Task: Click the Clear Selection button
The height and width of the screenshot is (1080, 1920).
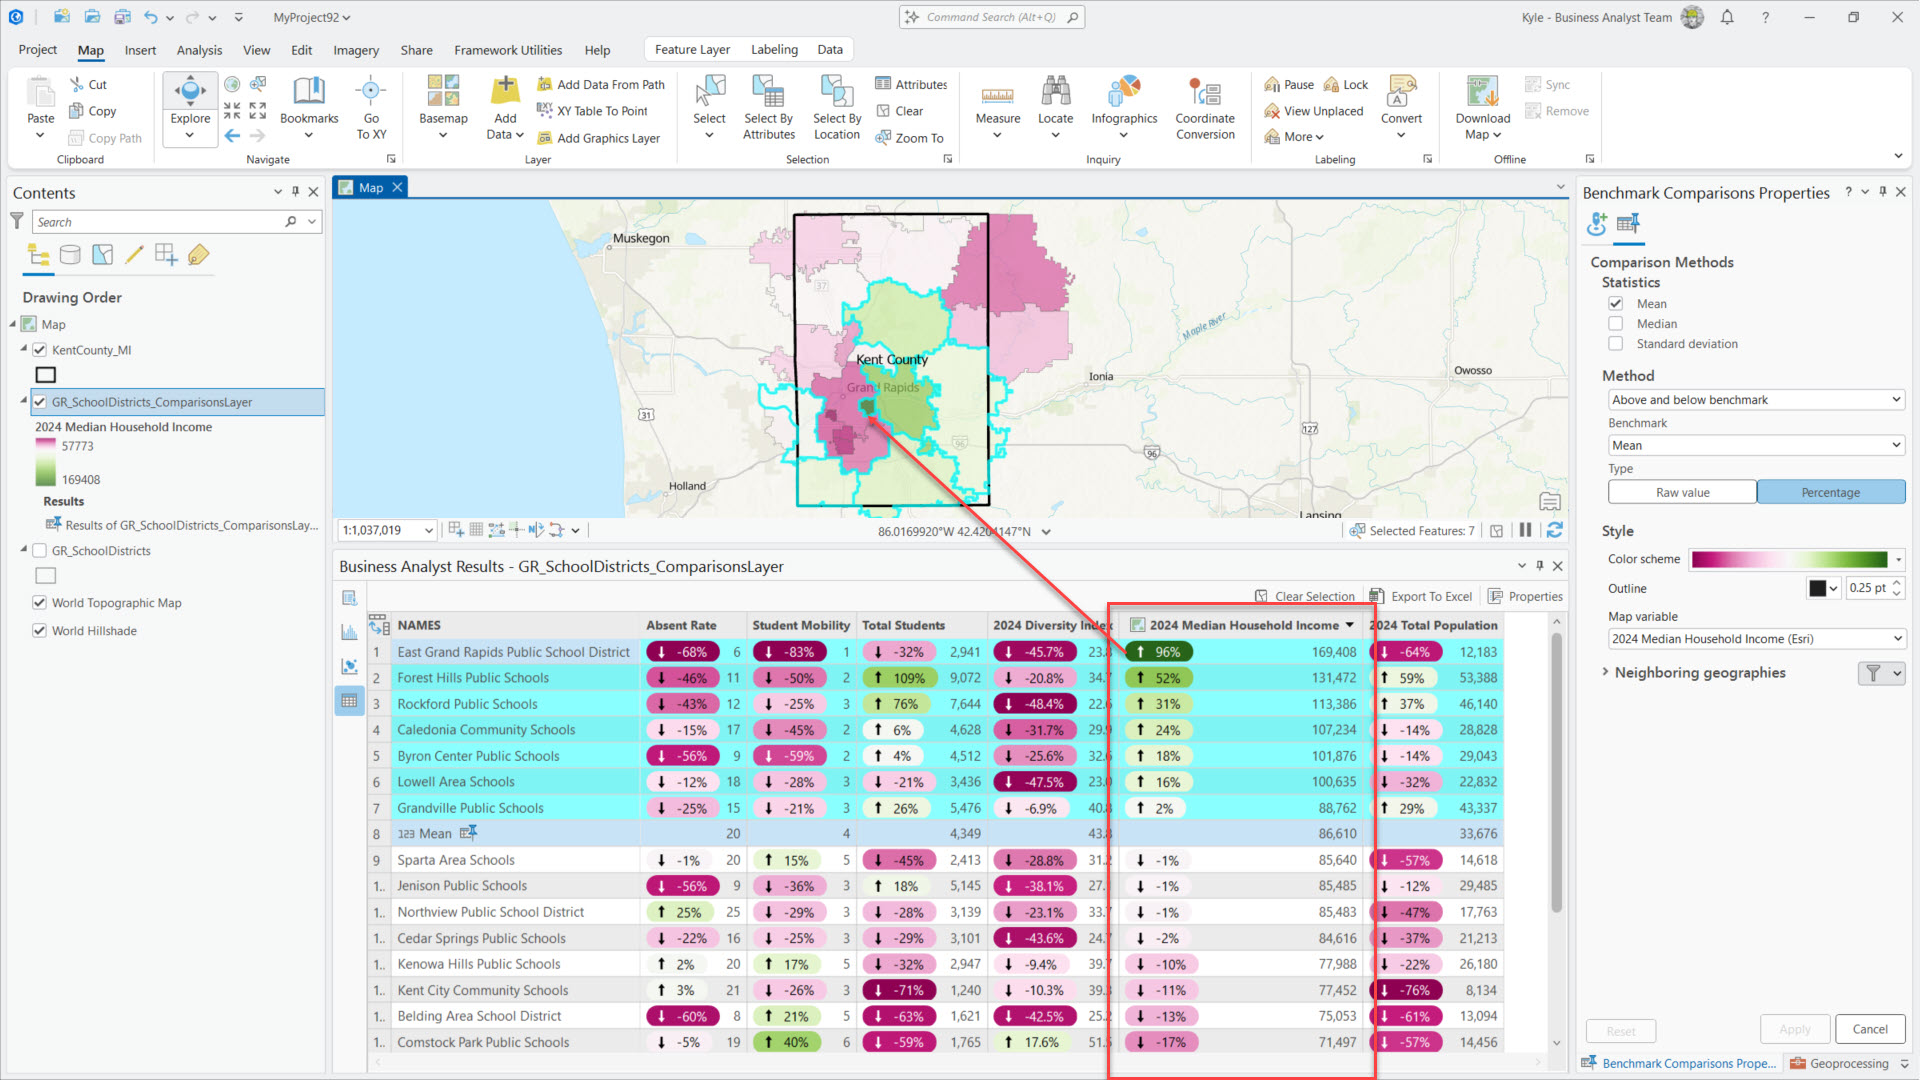Action: point(1305,596)
